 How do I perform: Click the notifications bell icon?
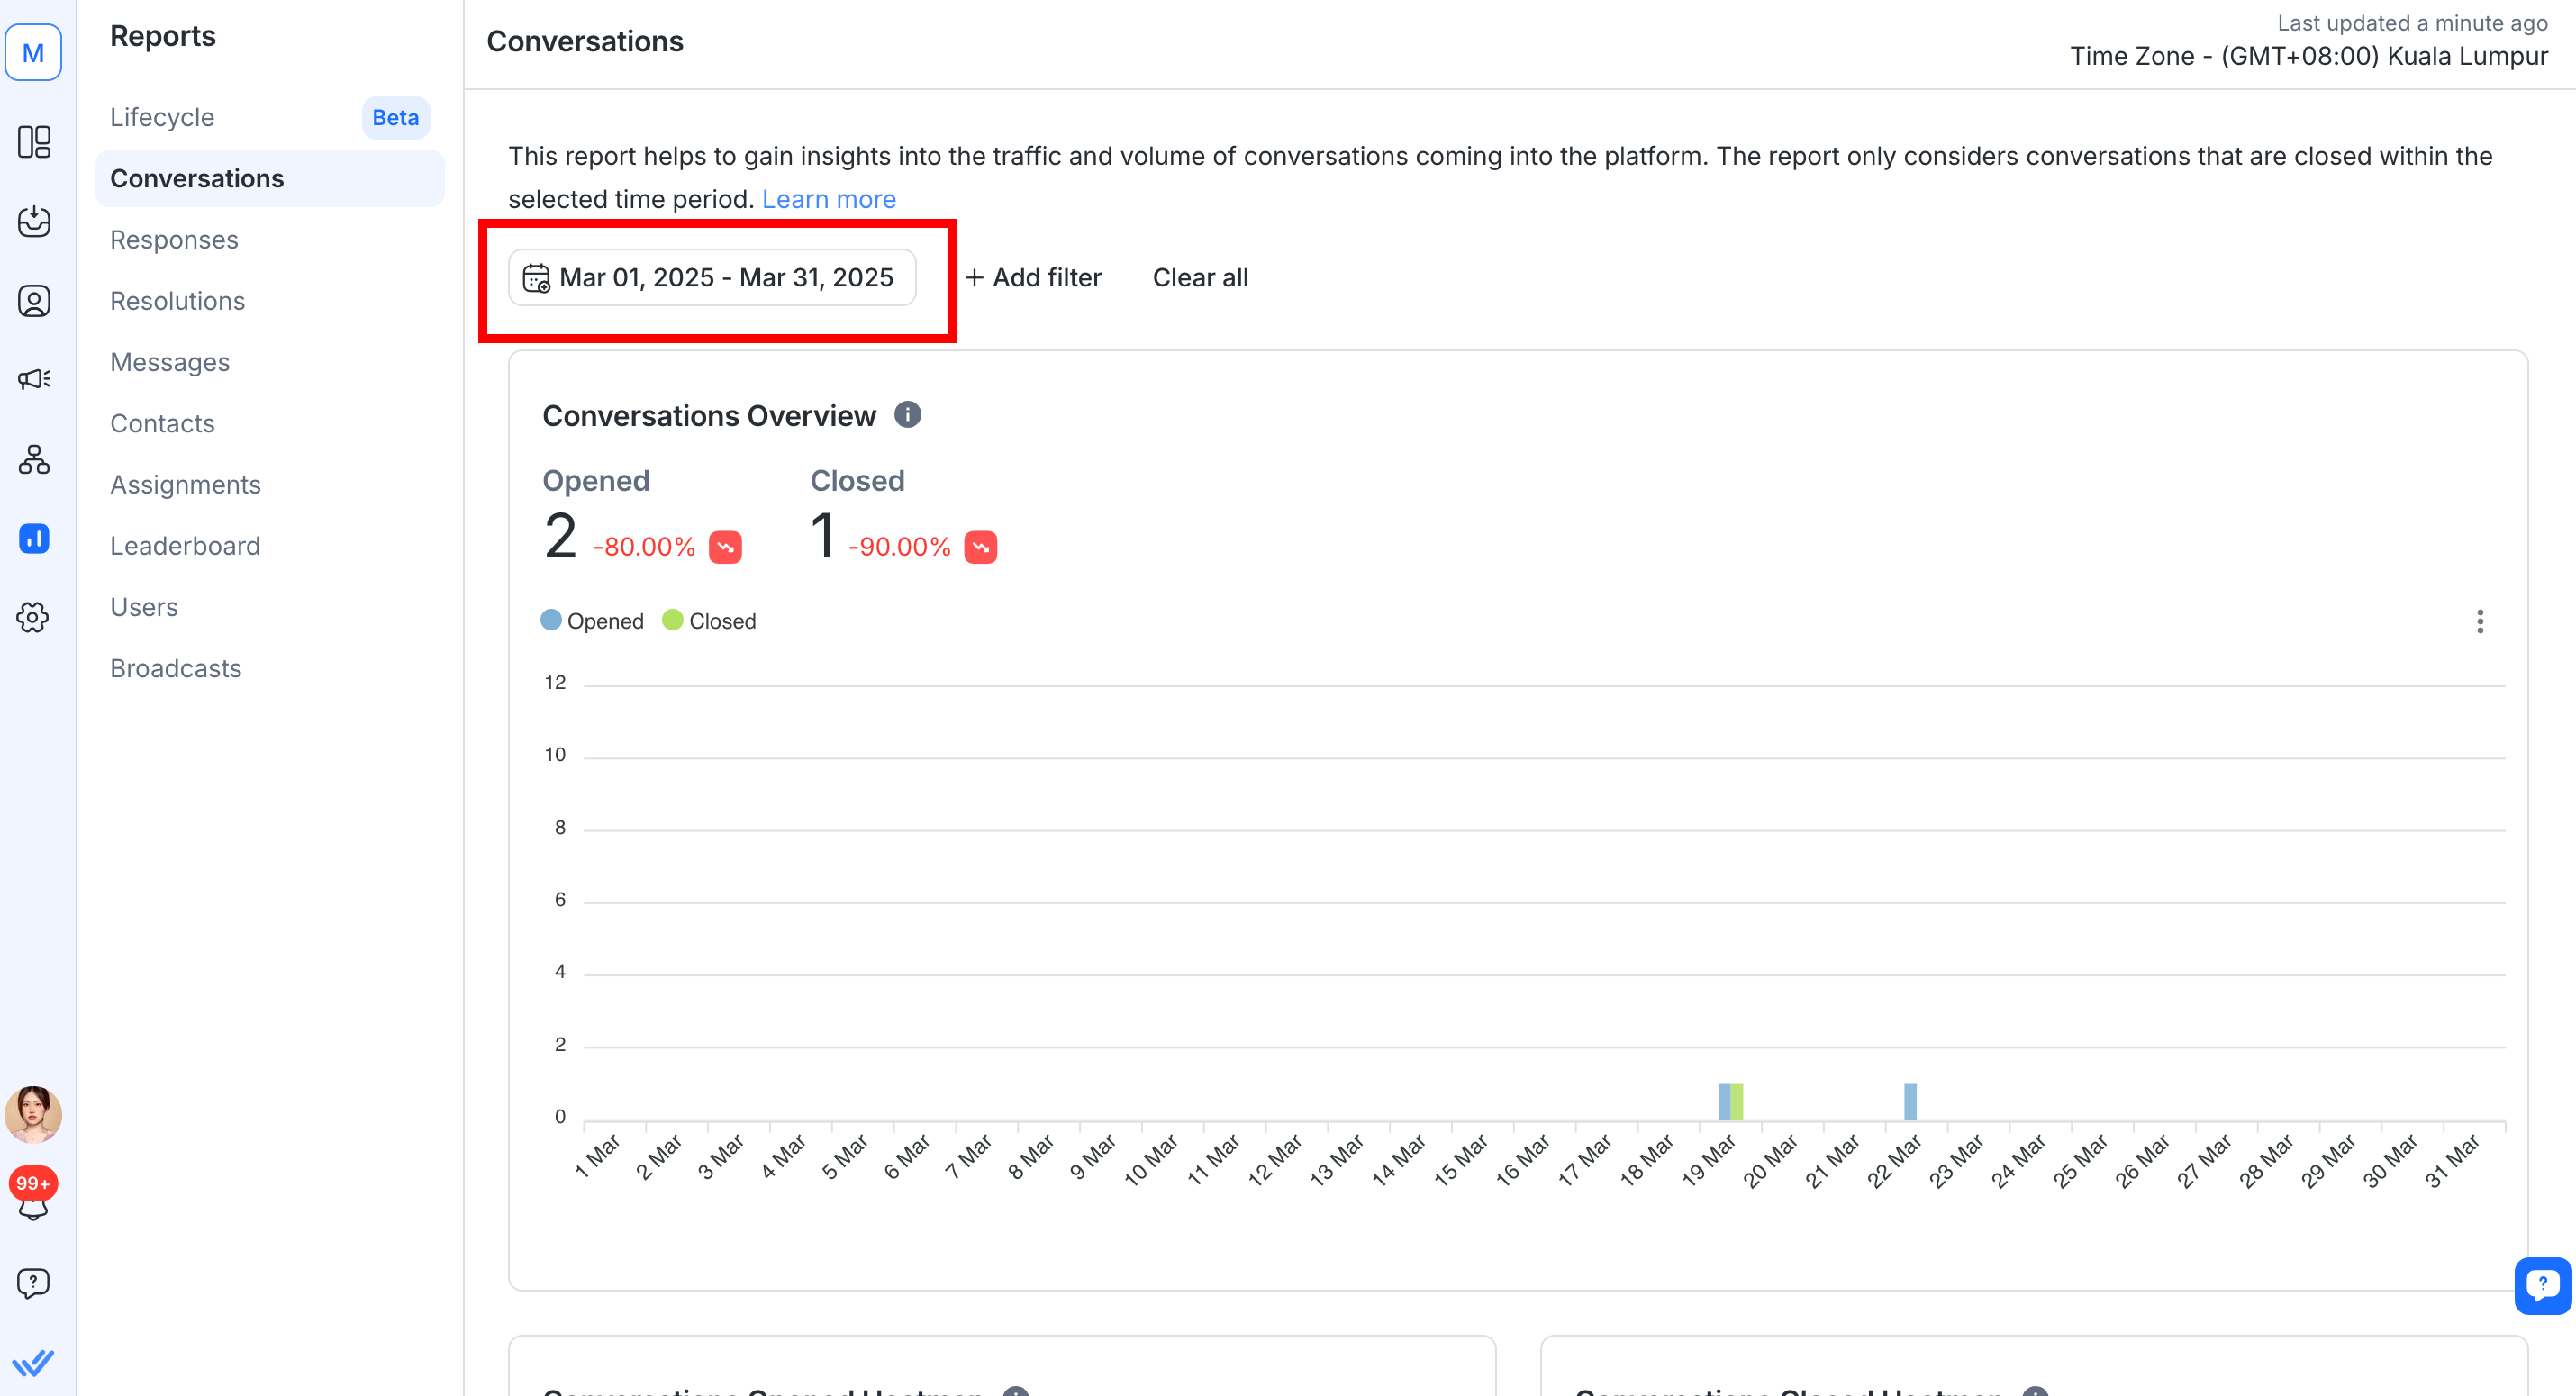[x=34, y=1208]
